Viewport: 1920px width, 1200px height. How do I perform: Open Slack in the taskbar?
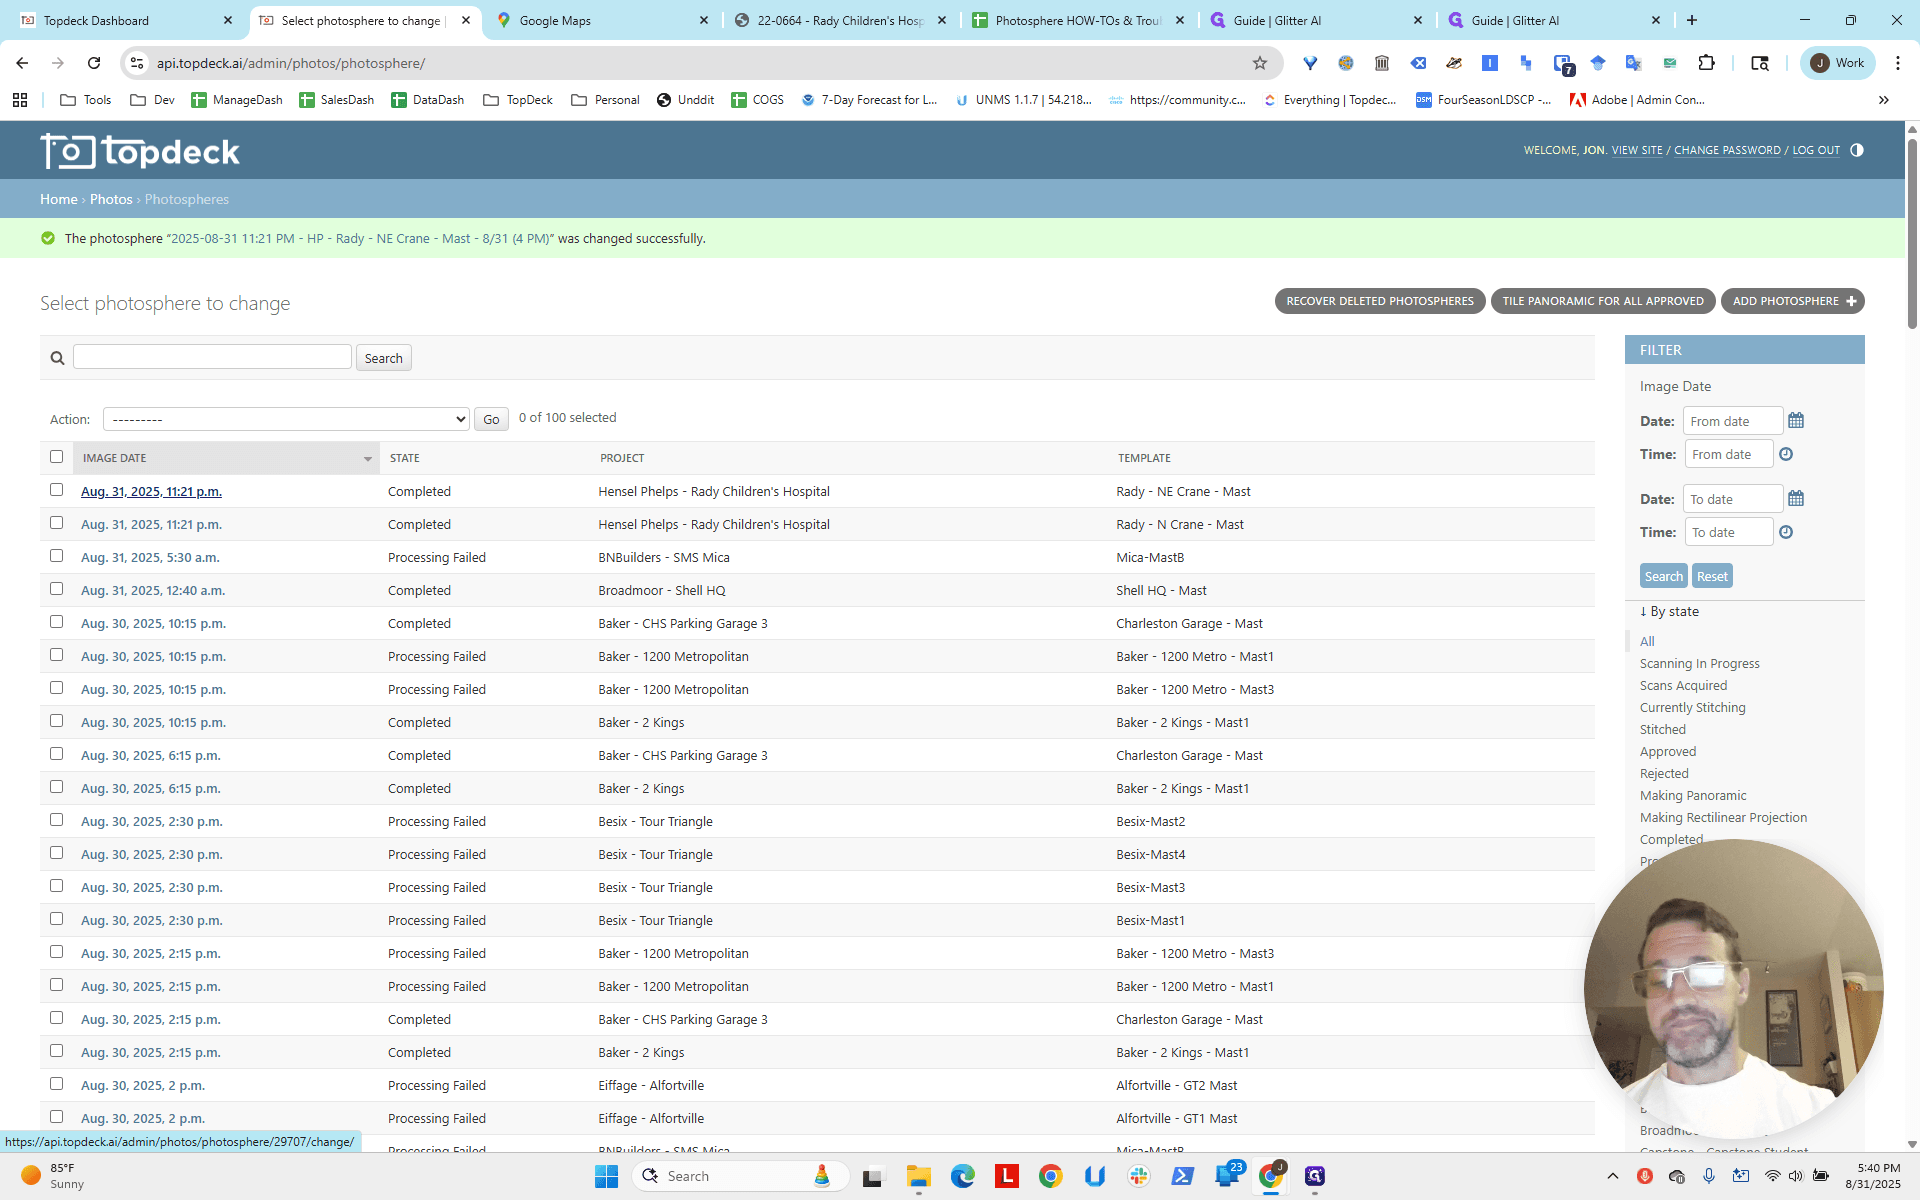tap(1139, 1176)
